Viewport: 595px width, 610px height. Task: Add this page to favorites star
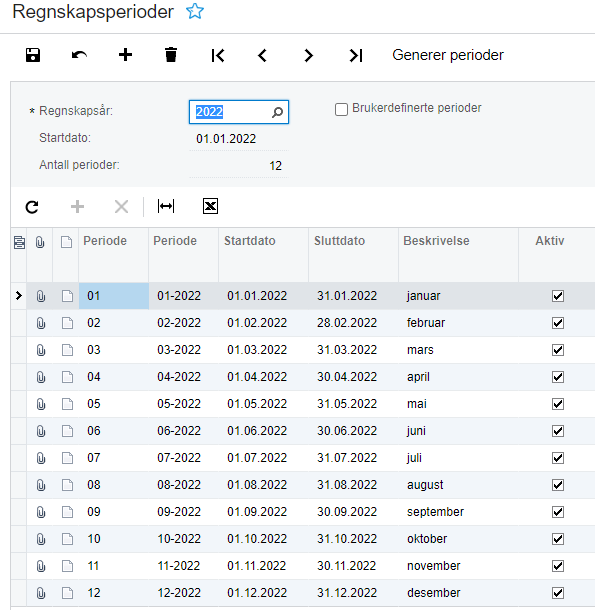(x=195, y=11)
